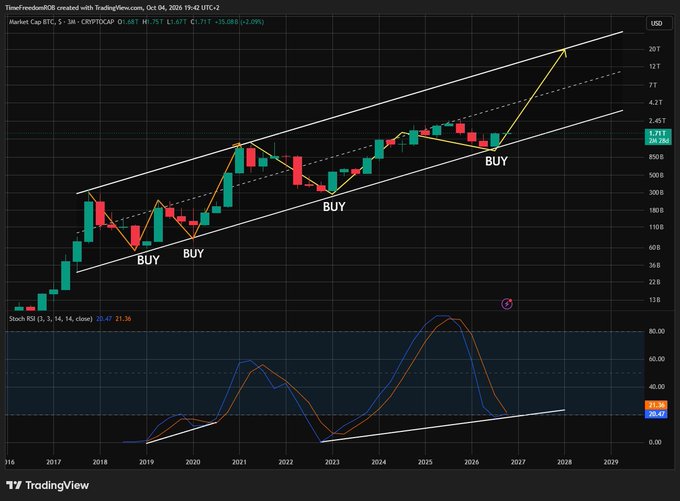Image resolution: width=680 pixels, height=501 pixels.
Task: Click the 80.00 Stoch RSI axis label
Action: click(x=657, y=331)
